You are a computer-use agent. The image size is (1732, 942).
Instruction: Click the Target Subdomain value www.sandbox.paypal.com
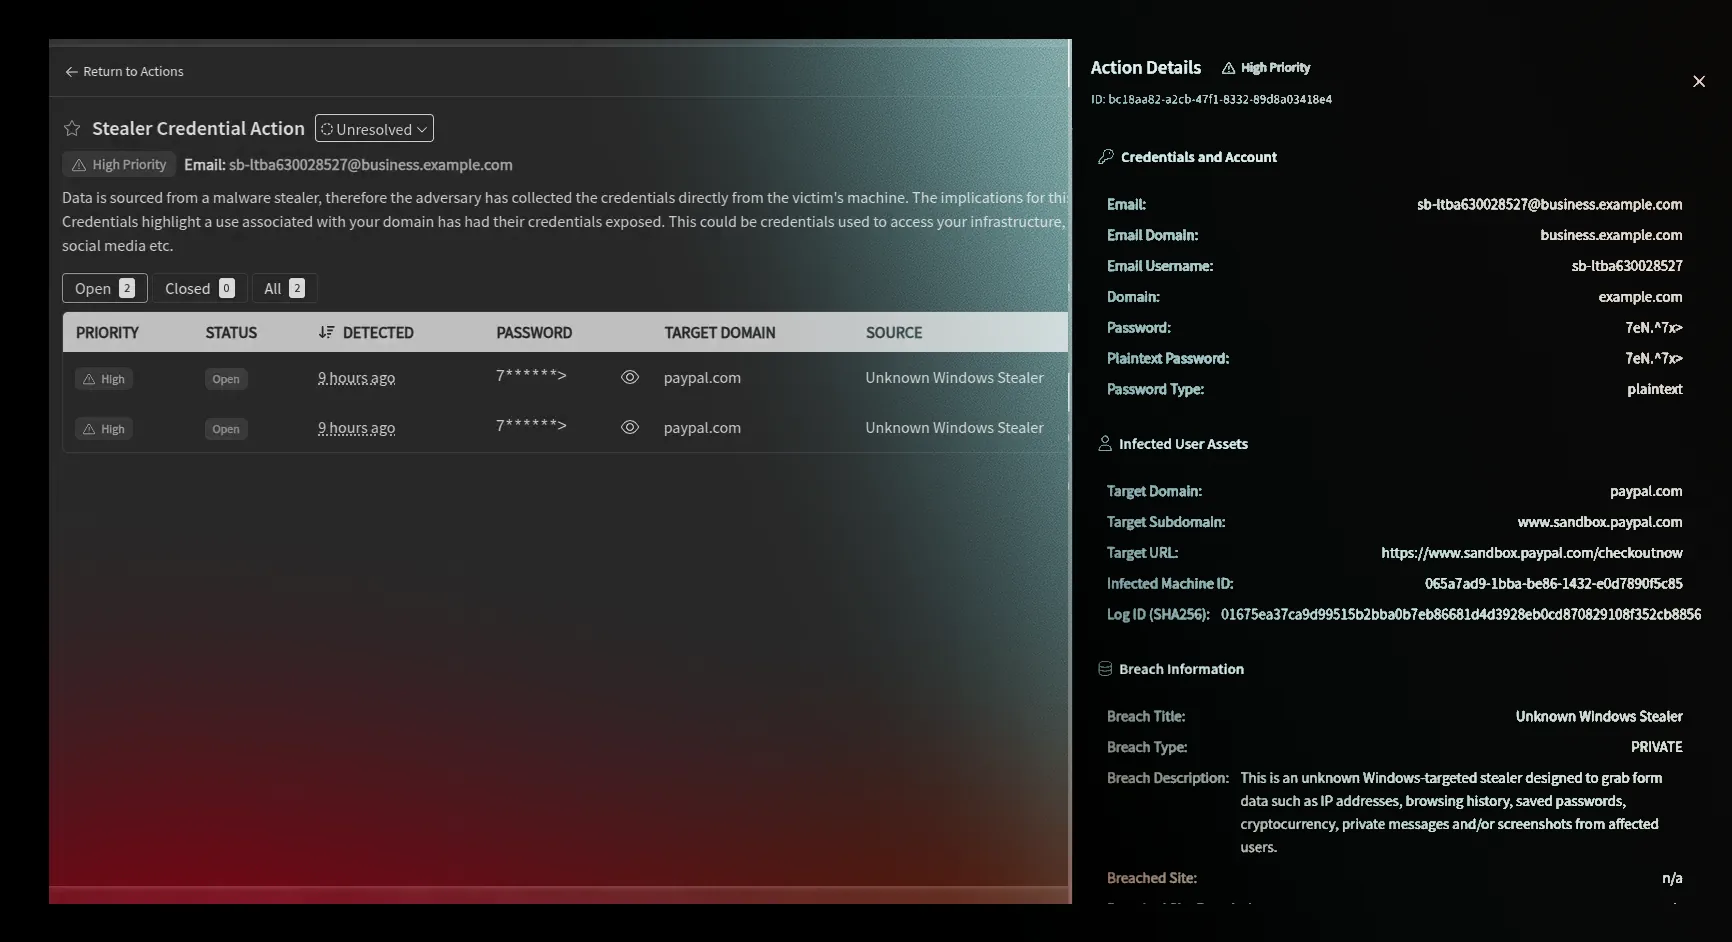click(x=1600, y=523)
